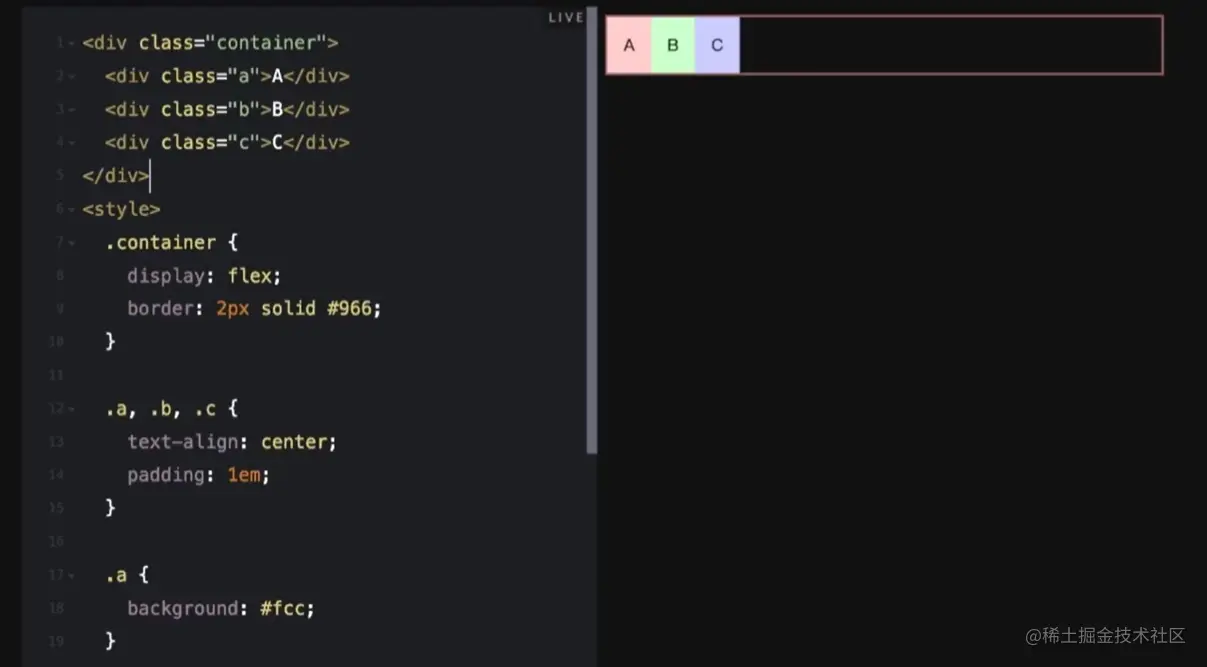Select the blue C box in preview
Screen dimensions: 1207x667
(x=717, y=45)
